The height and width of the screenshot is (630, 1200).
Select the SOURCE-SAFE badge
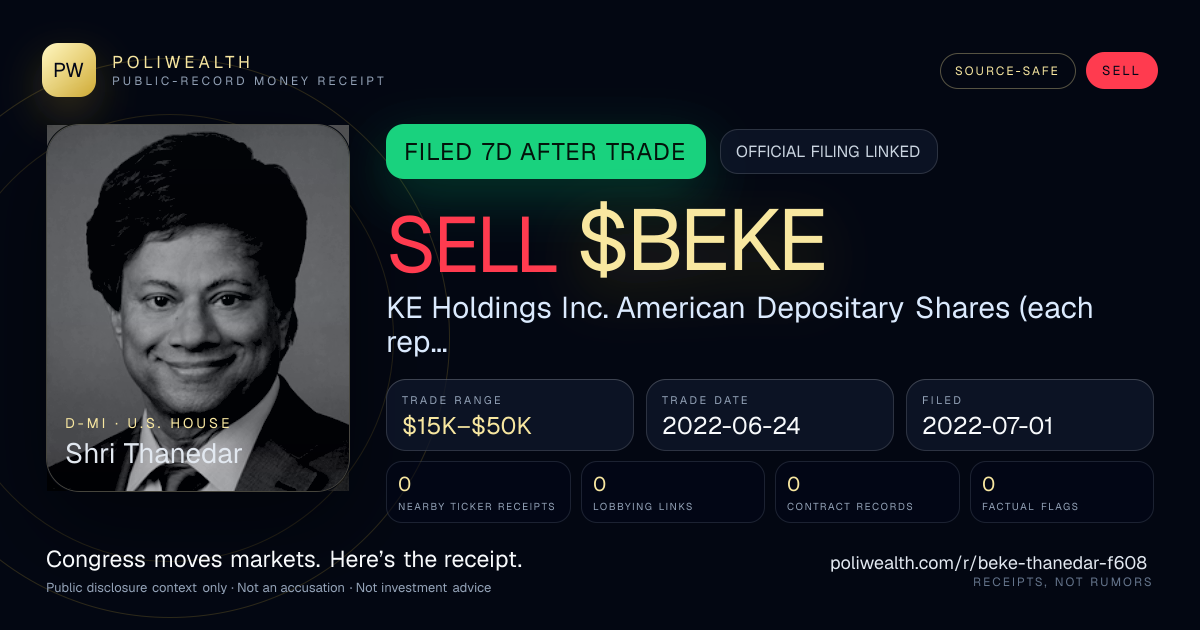1007,71
